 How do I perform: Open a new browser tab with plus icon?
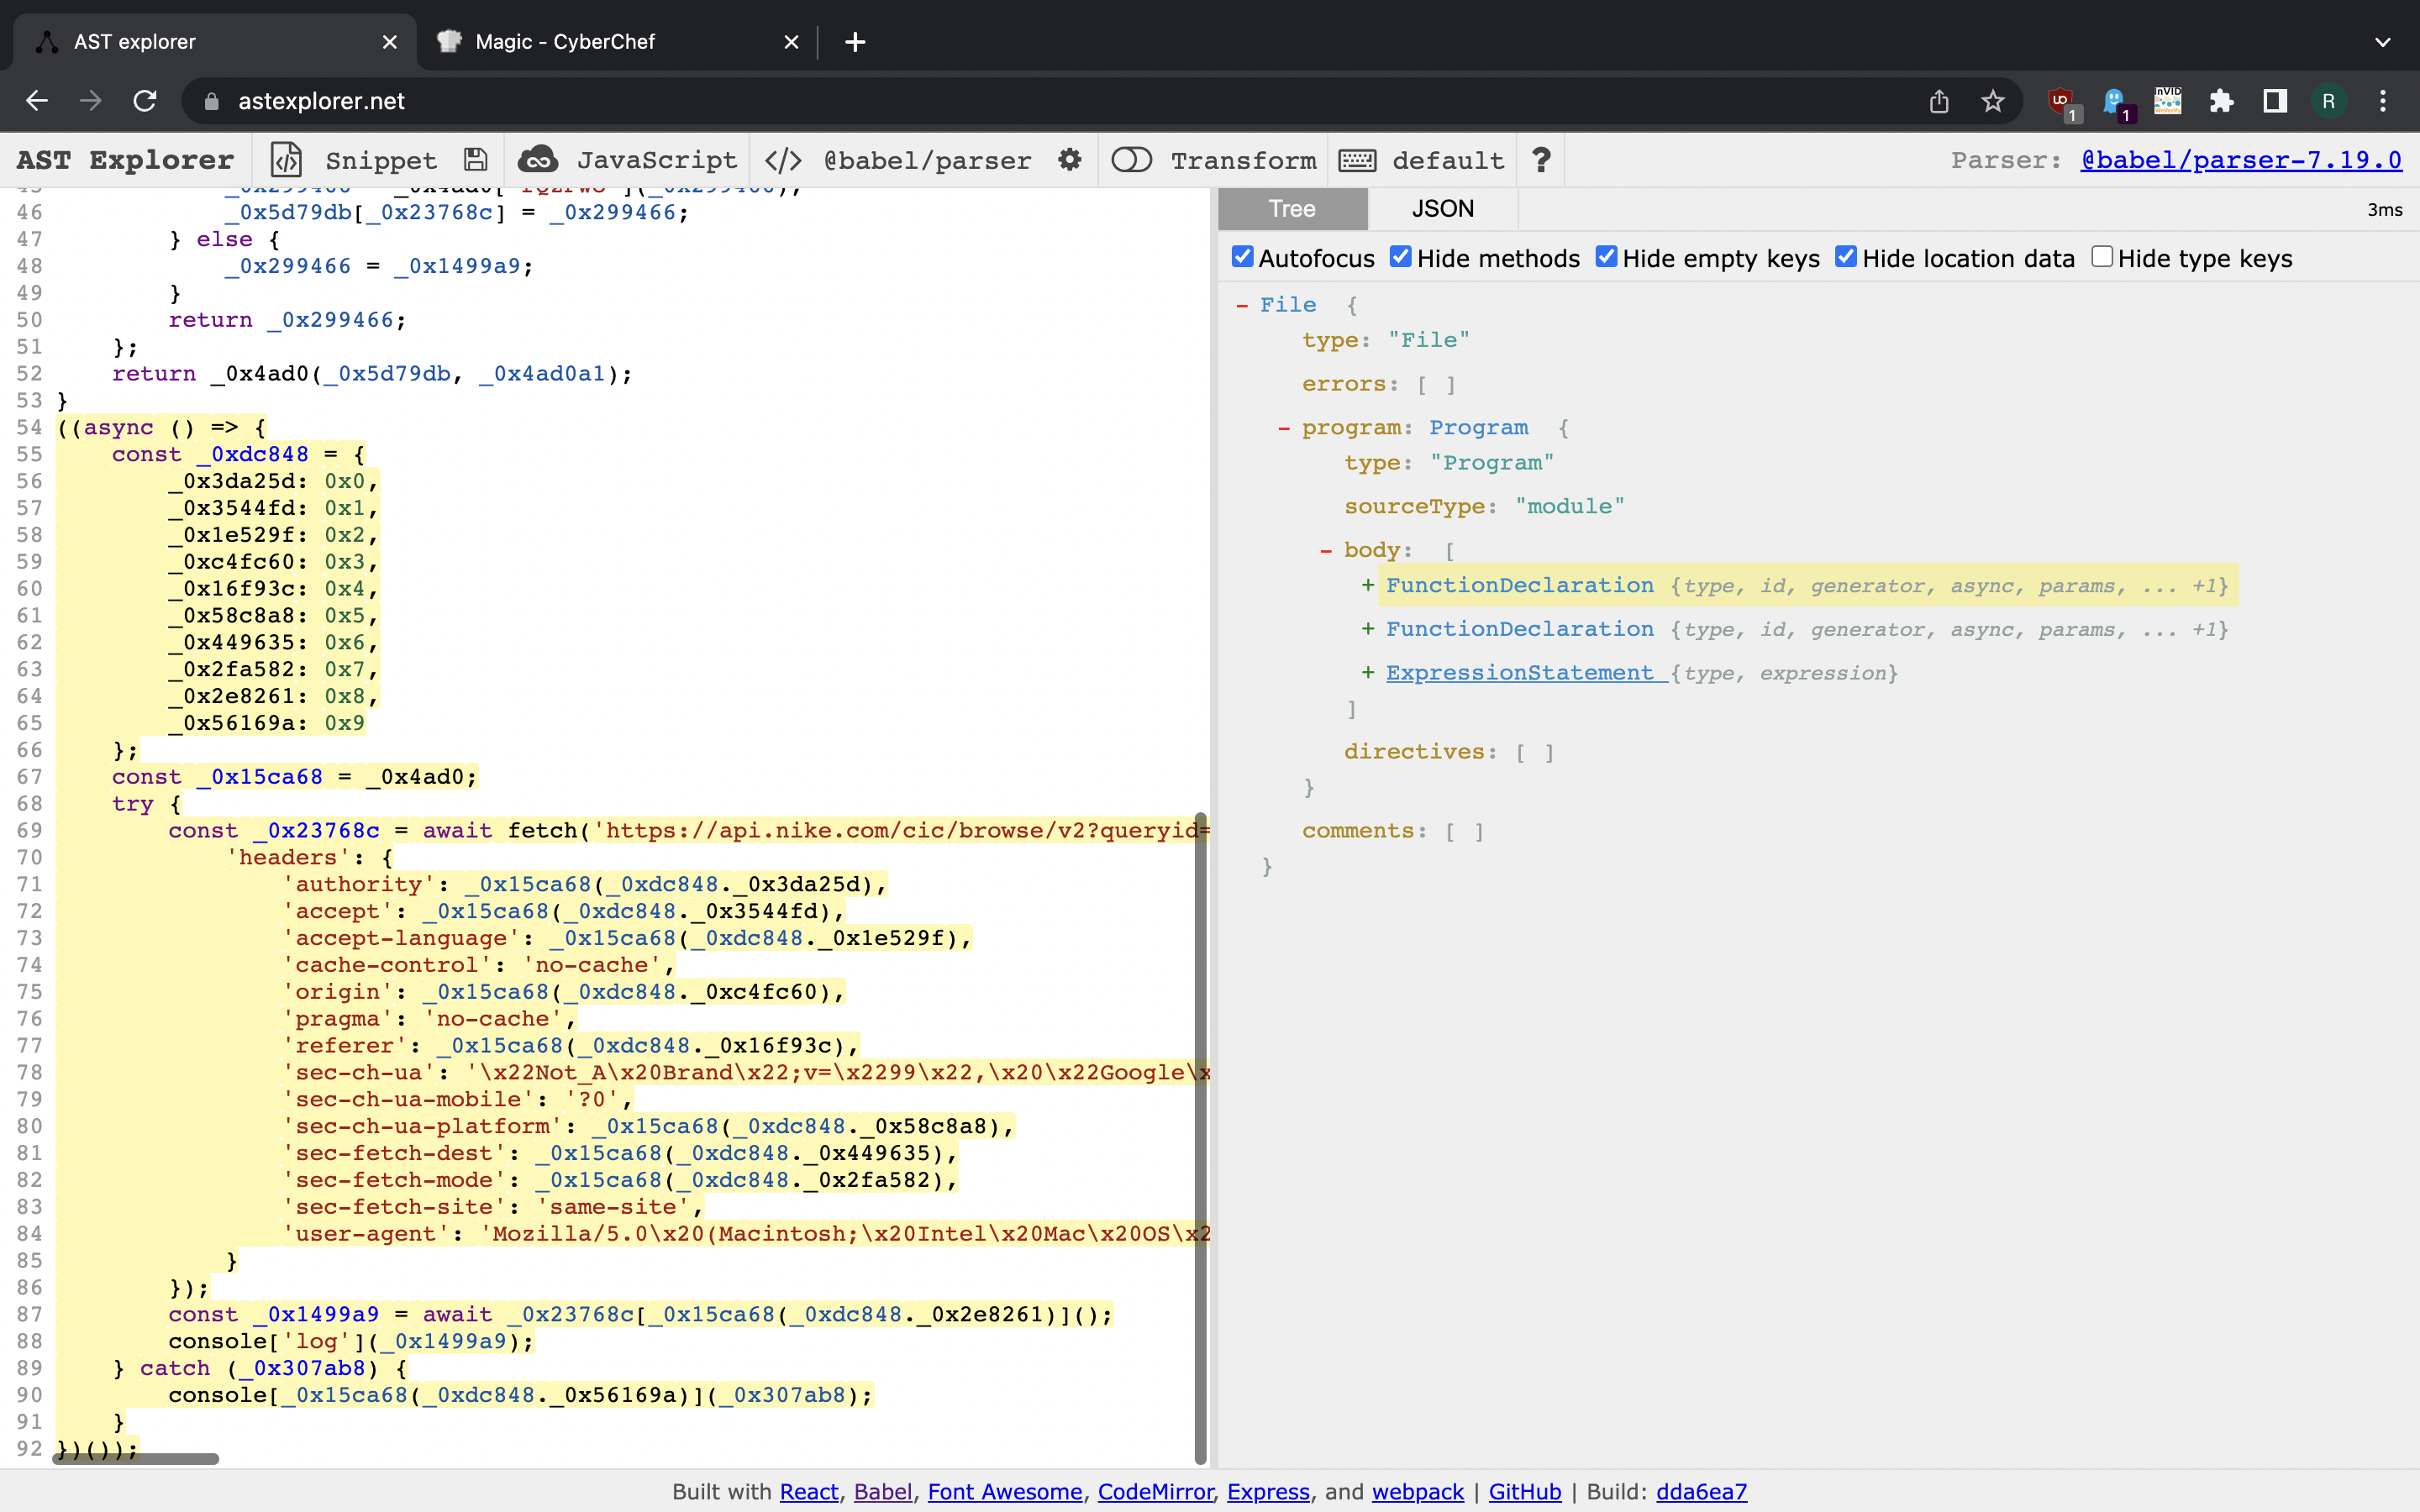(x=855, y=42)
